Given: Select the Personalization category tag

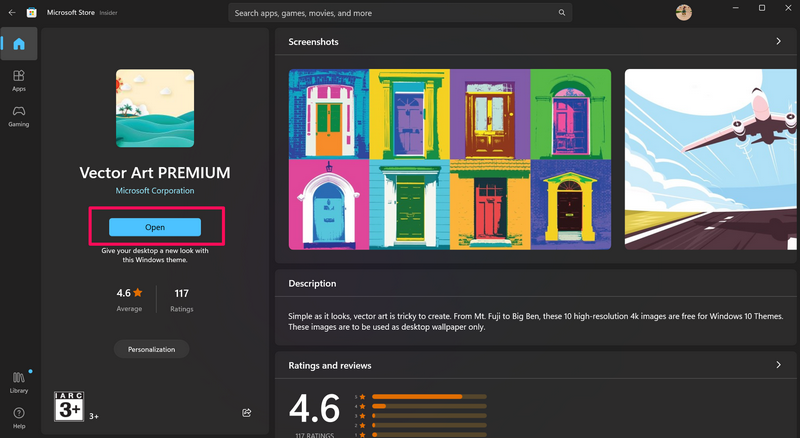Looking at the screenshot, I should (x=151, y=349).
